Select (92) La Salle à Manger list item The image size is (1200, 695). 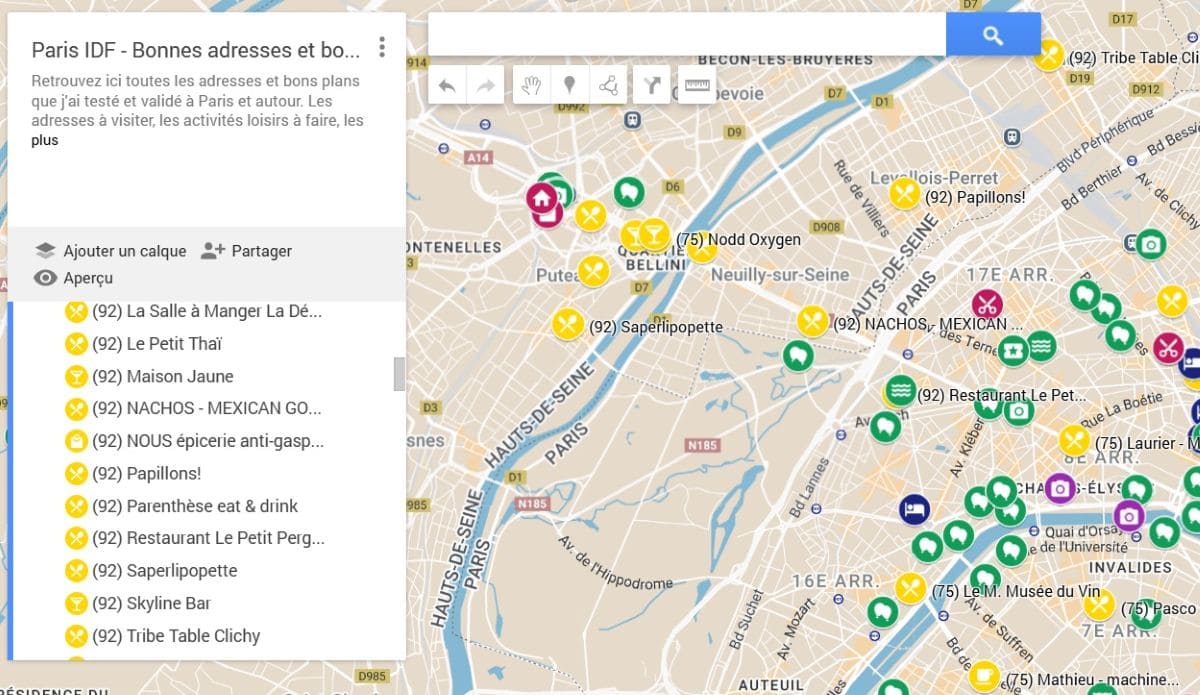[207, 311]
